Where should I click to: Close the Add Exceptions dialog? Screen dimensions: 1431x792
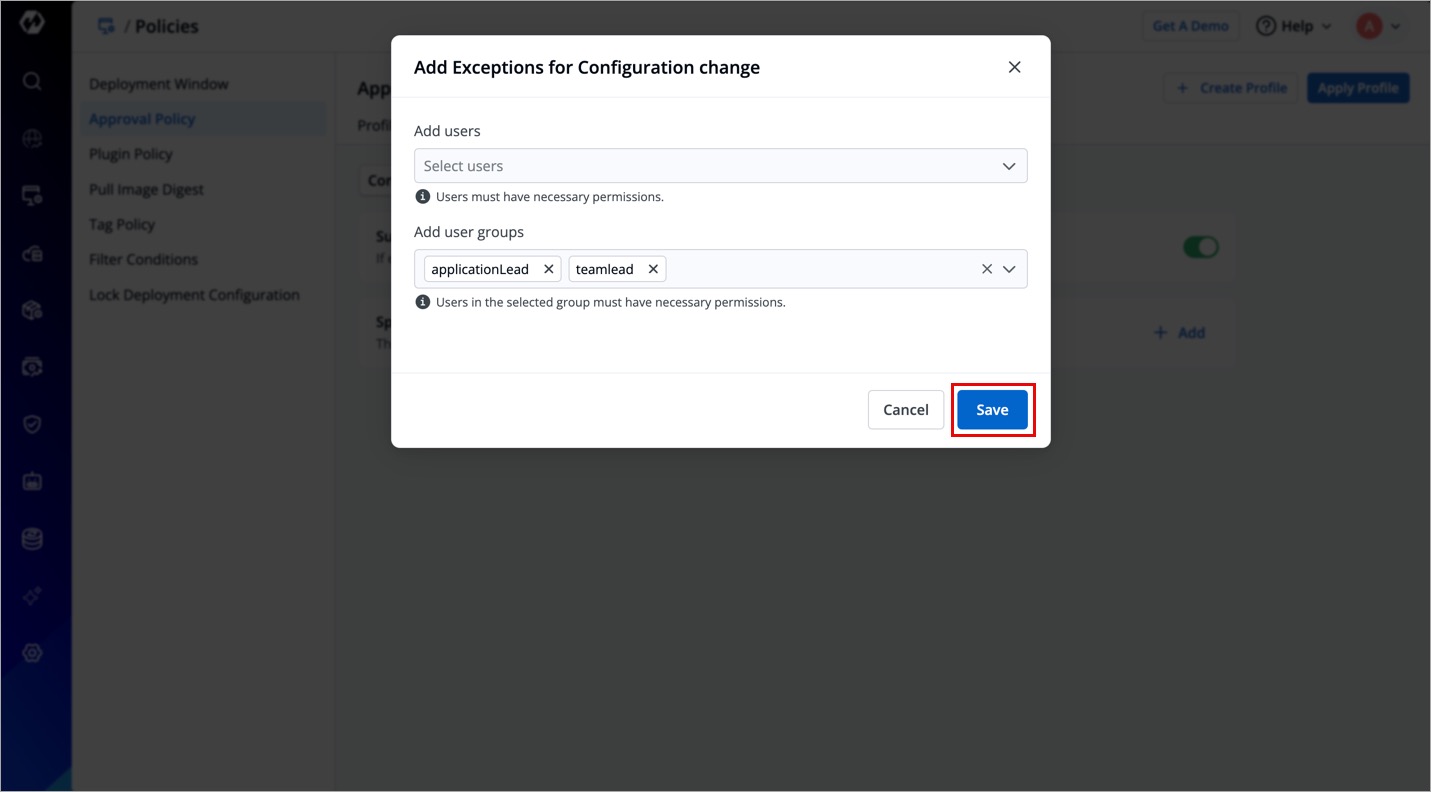pyautogui.click(x=1014, y=67)
